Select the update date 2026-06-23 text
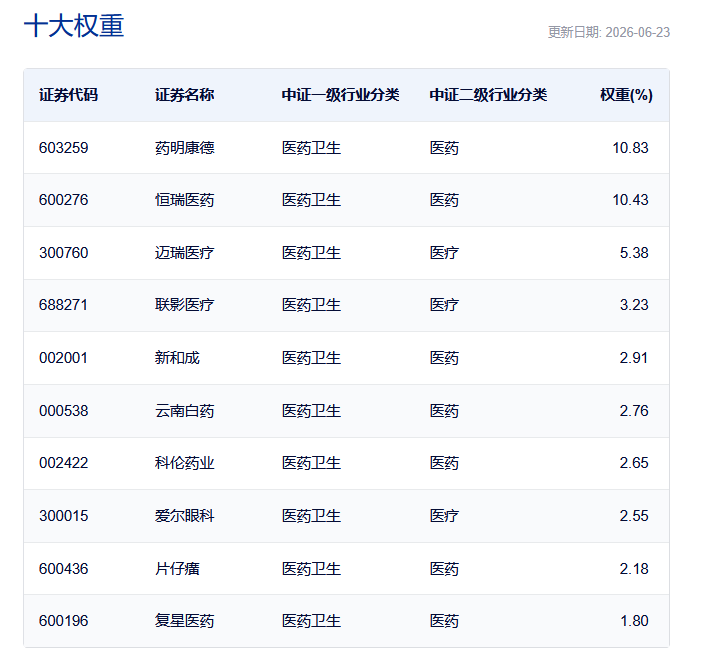The height and width of the screenshot is (669, 705). tap(637, 32)
